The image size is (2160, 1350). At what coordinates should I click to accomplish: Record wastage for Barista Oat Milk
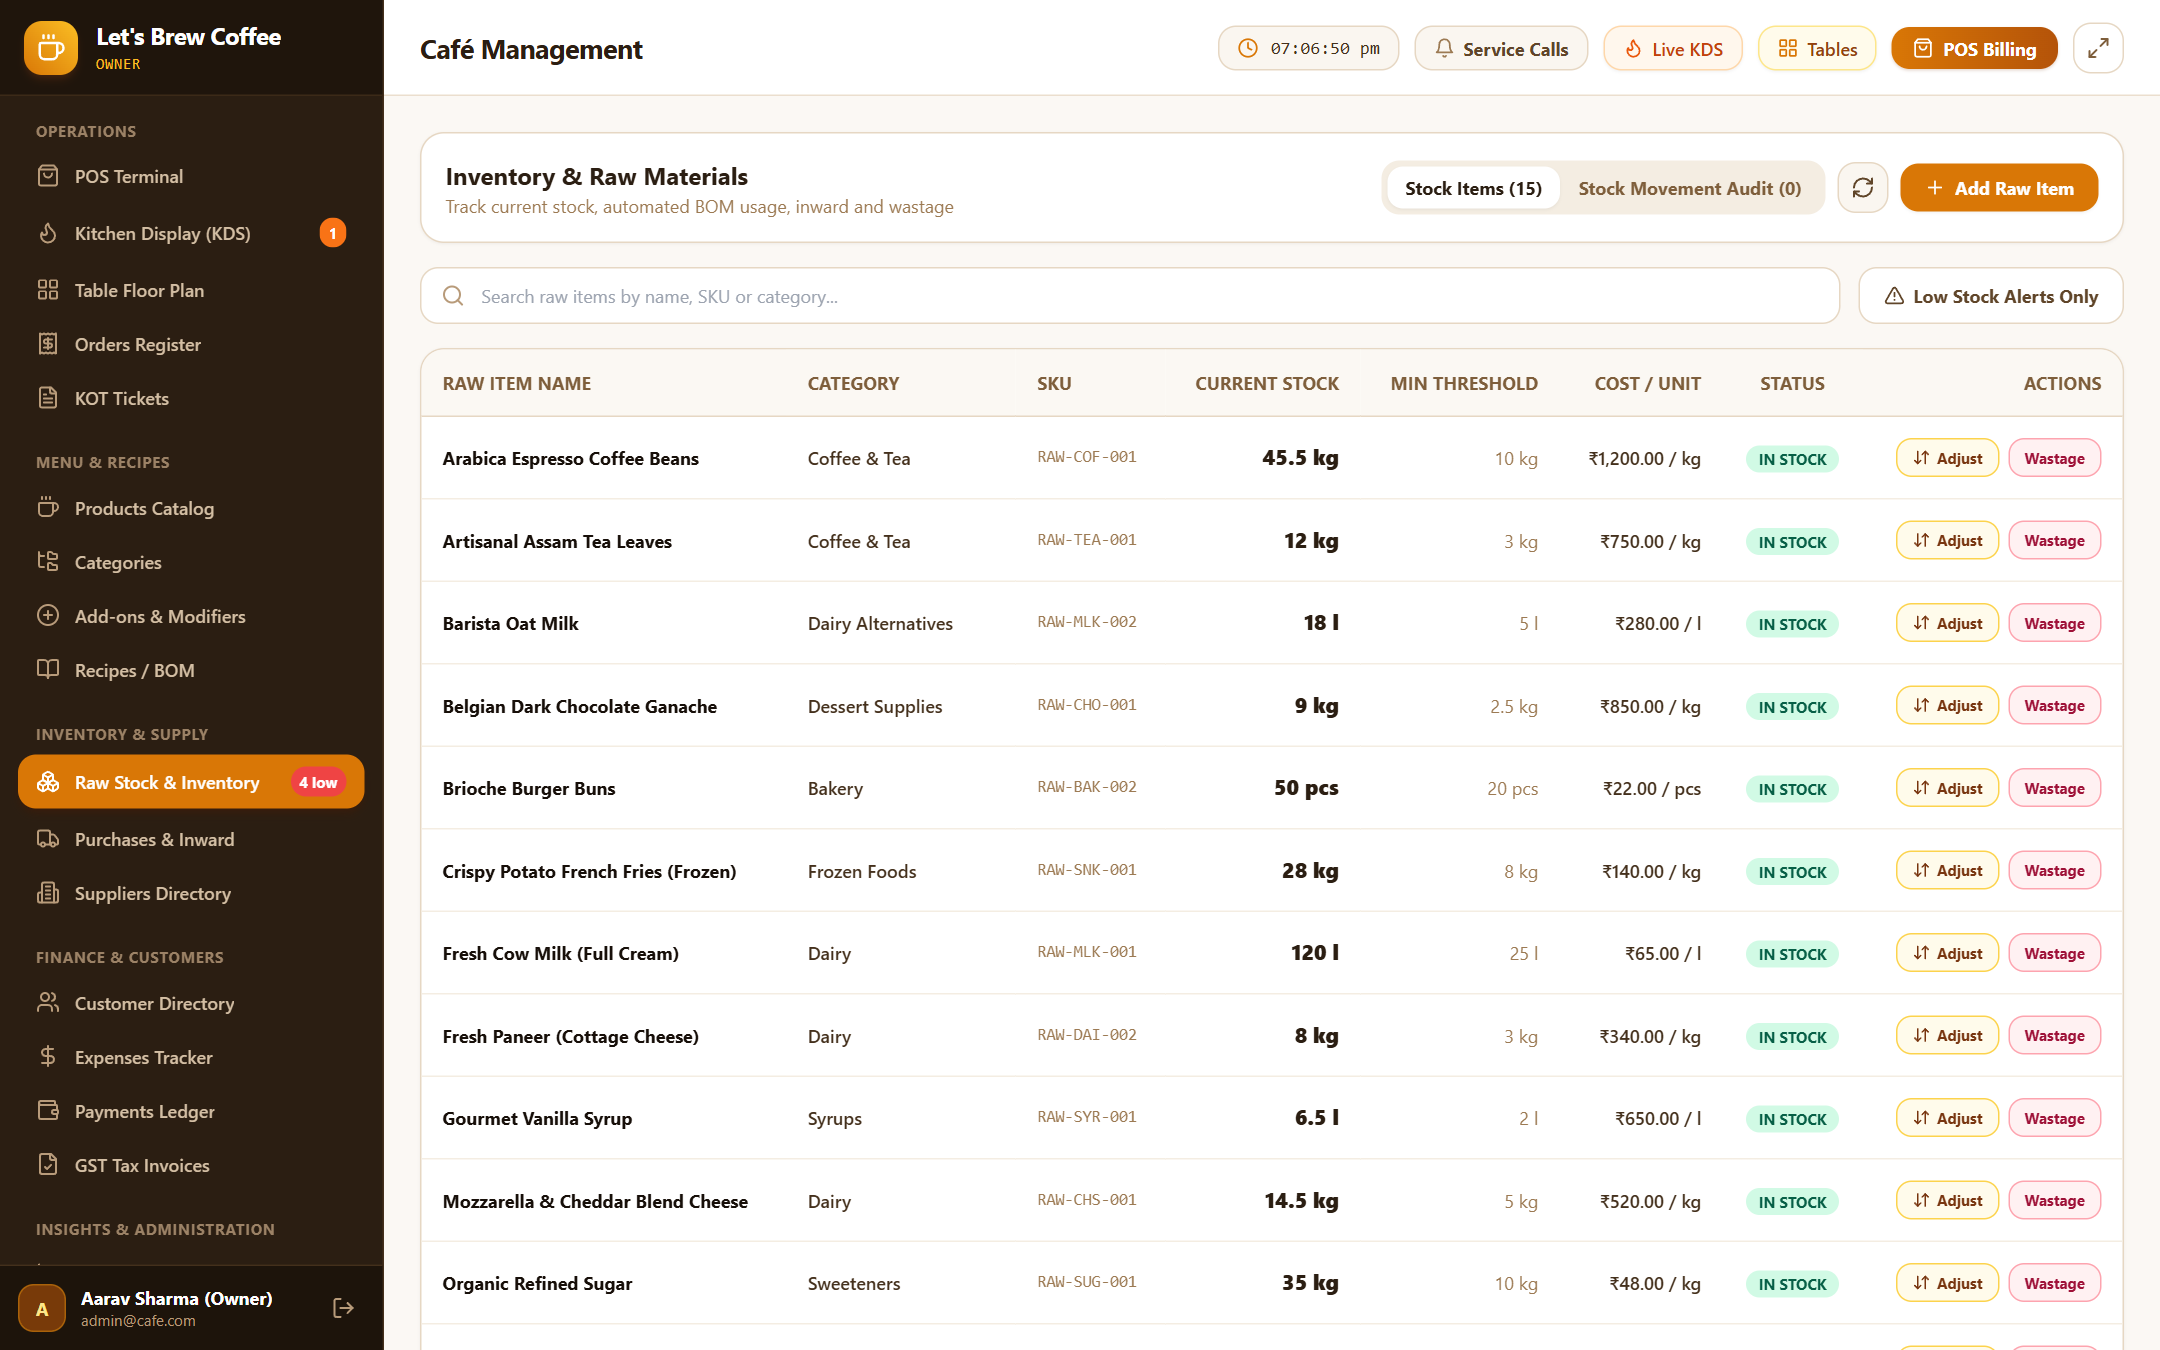pyautogui.click(x=2054, y=623)
